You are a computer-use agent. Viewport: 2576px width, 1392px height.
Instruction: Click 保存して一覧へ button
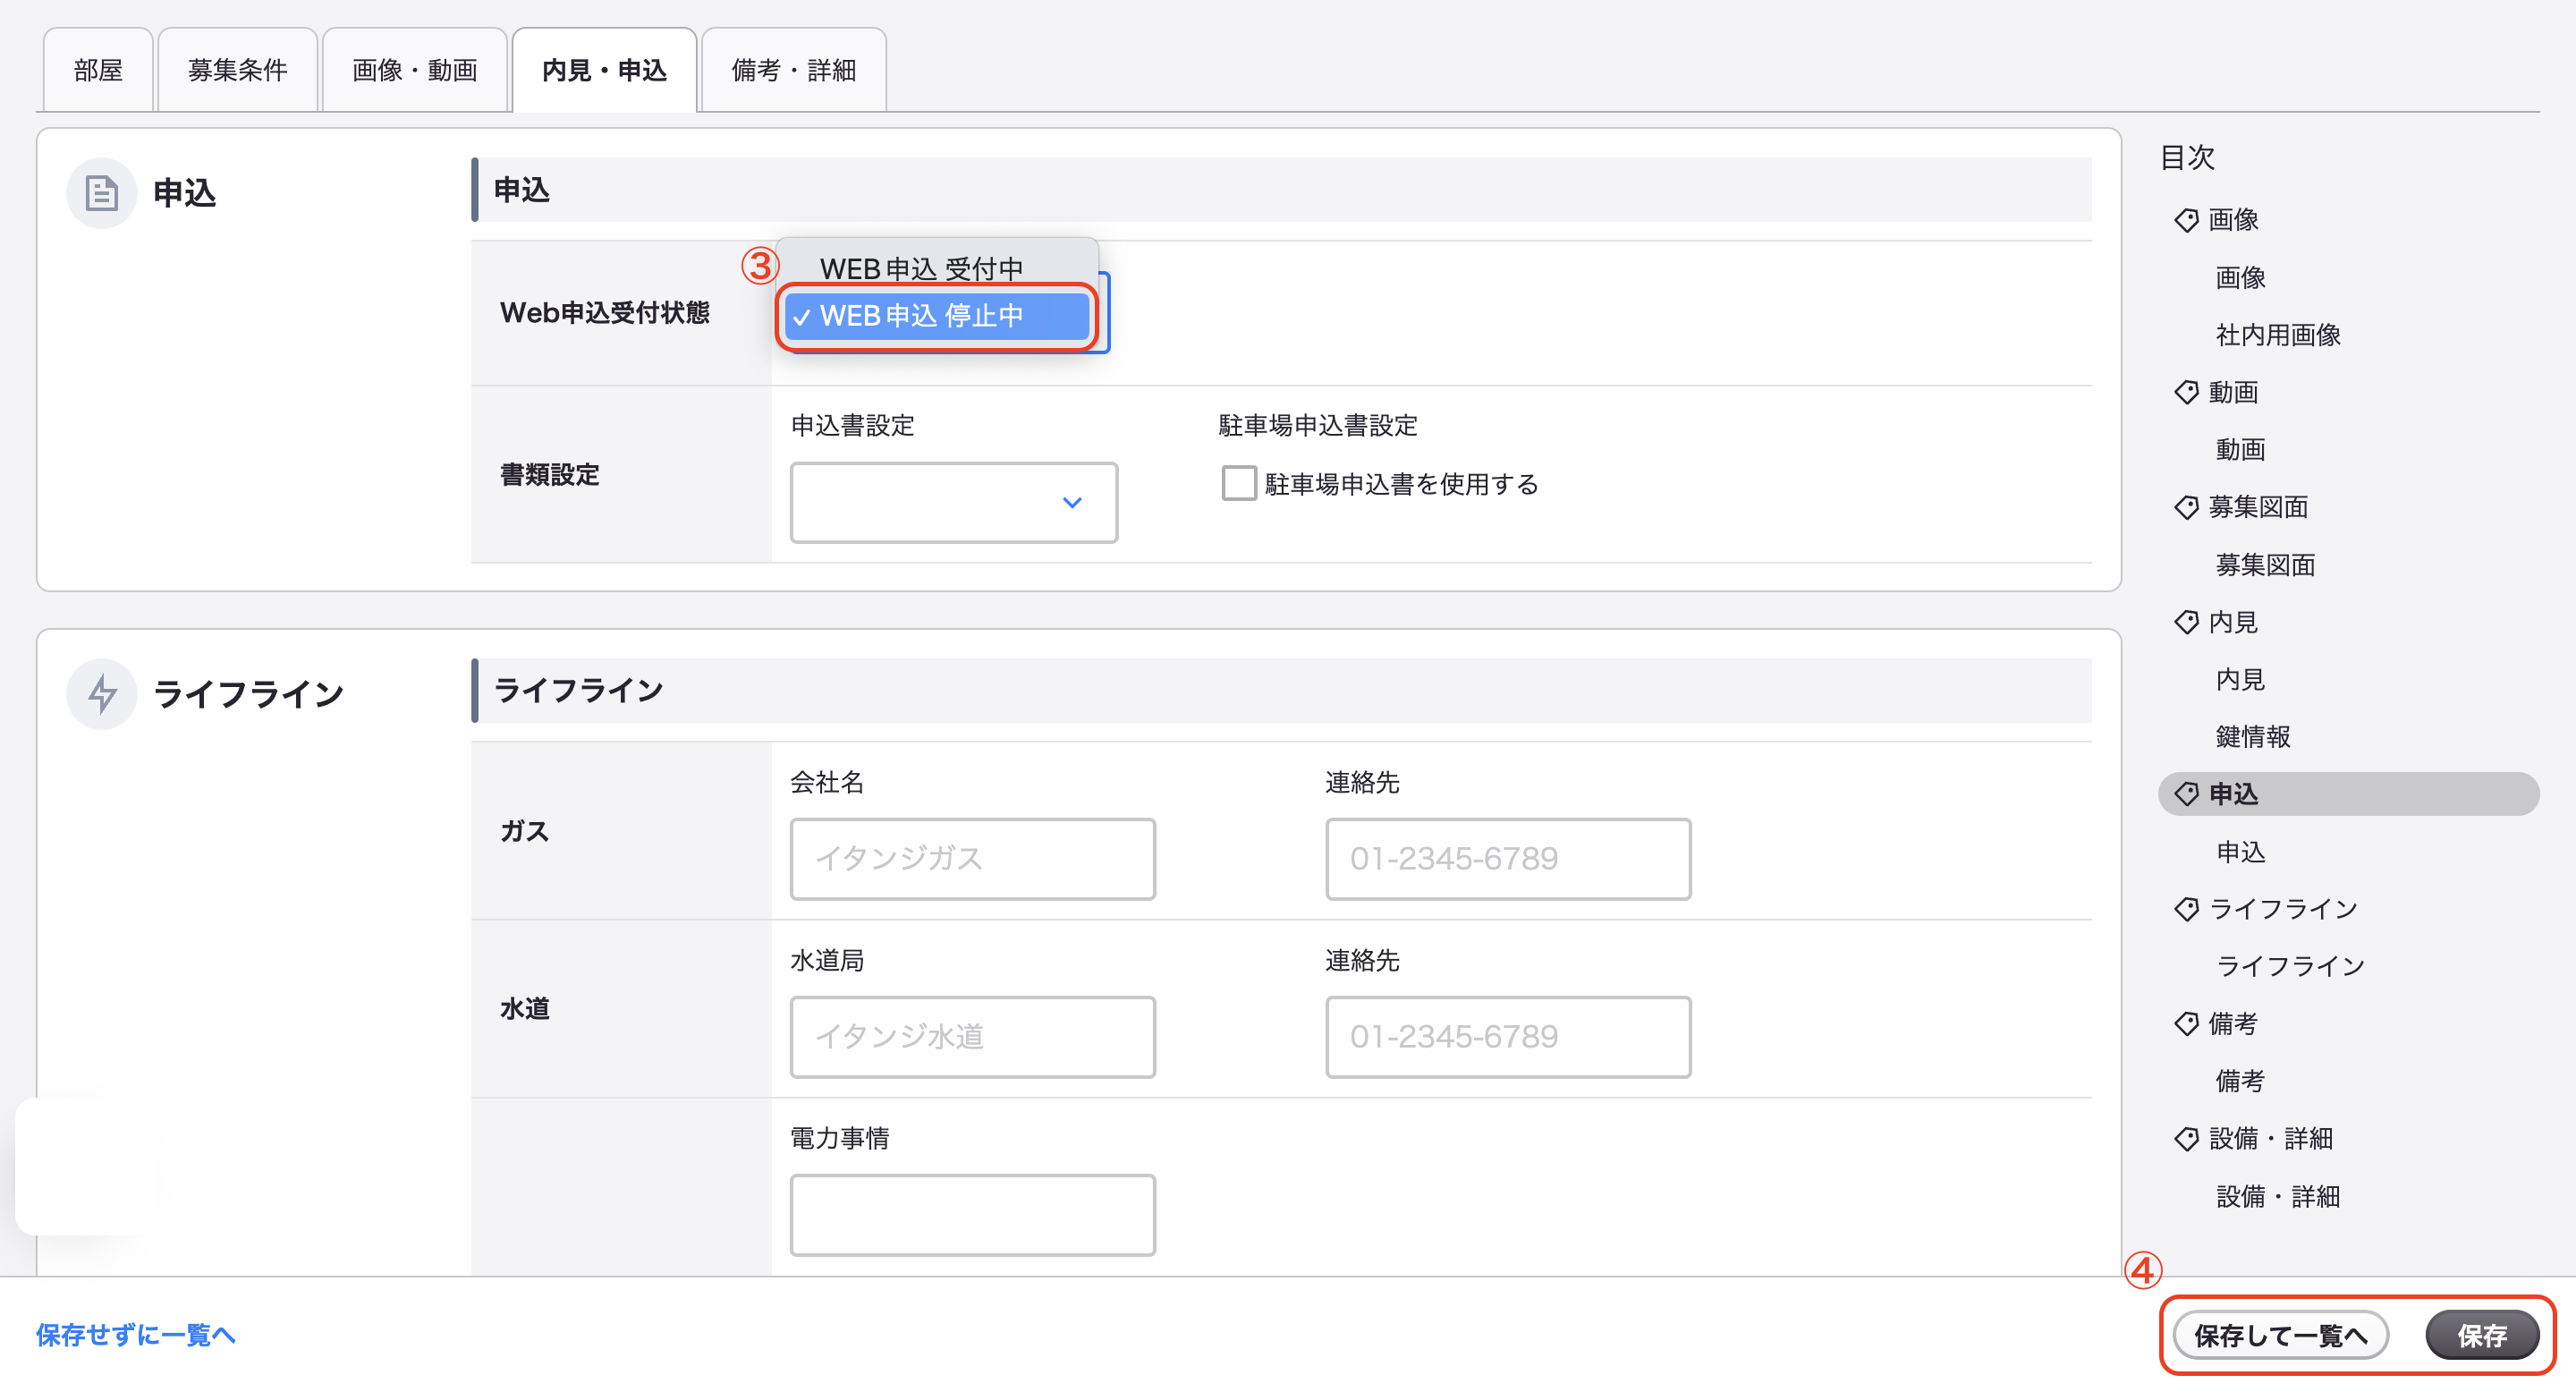click(2281, 1335)
